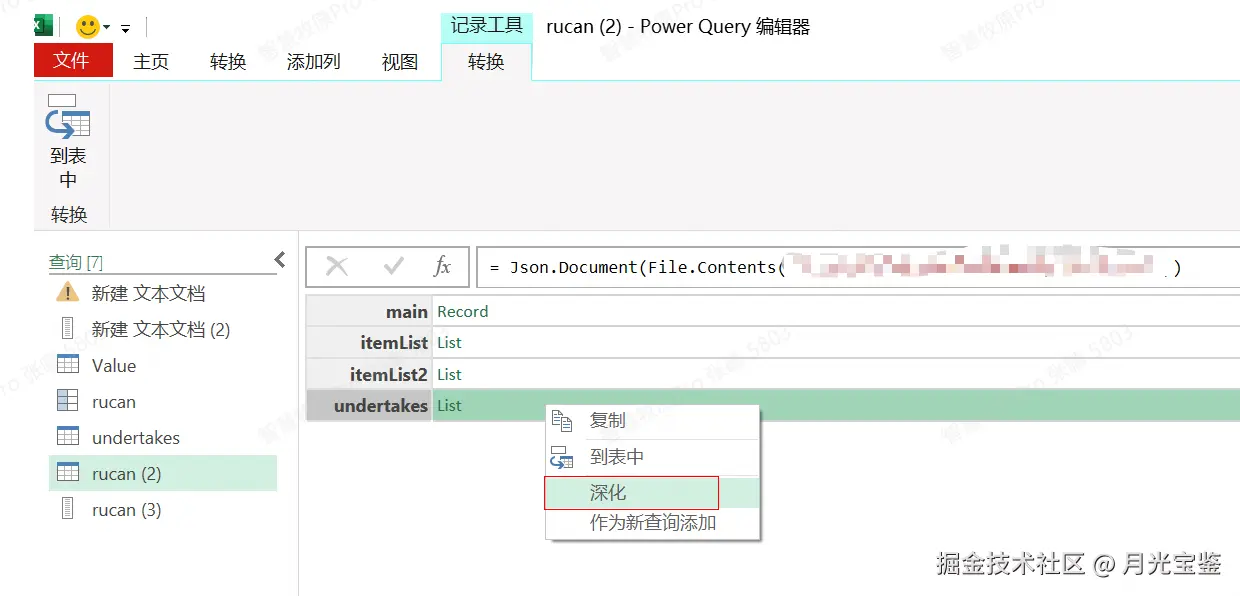The width and height of the screenshot is (1240, 596).
Task: Open the List value in itemList2 row
Action: 449,374
